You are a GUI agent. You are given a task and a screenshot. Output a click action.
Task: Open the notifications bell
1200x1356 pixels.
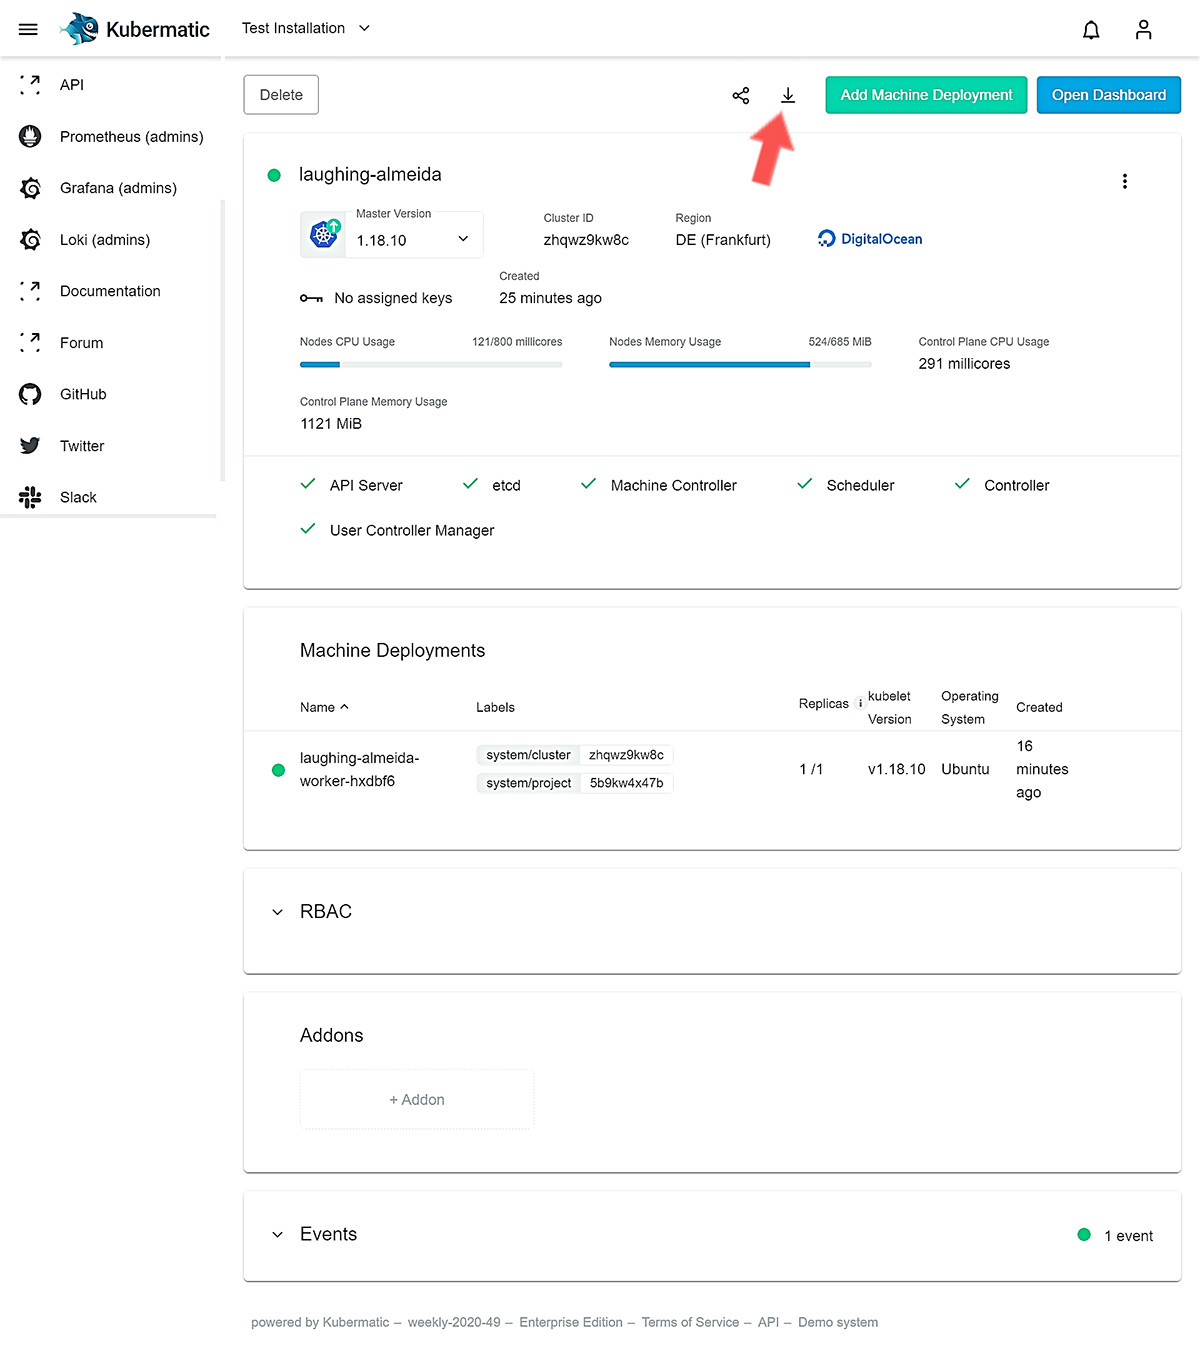(1091, 29)
